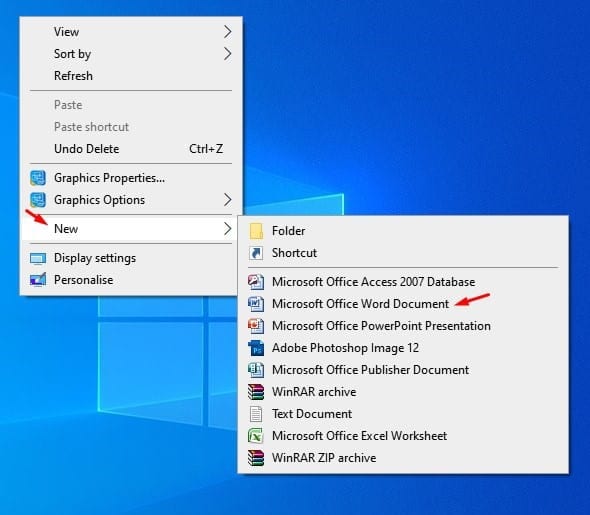
Task: Select Microsoft Office Word Document
Action: point(403,304)
